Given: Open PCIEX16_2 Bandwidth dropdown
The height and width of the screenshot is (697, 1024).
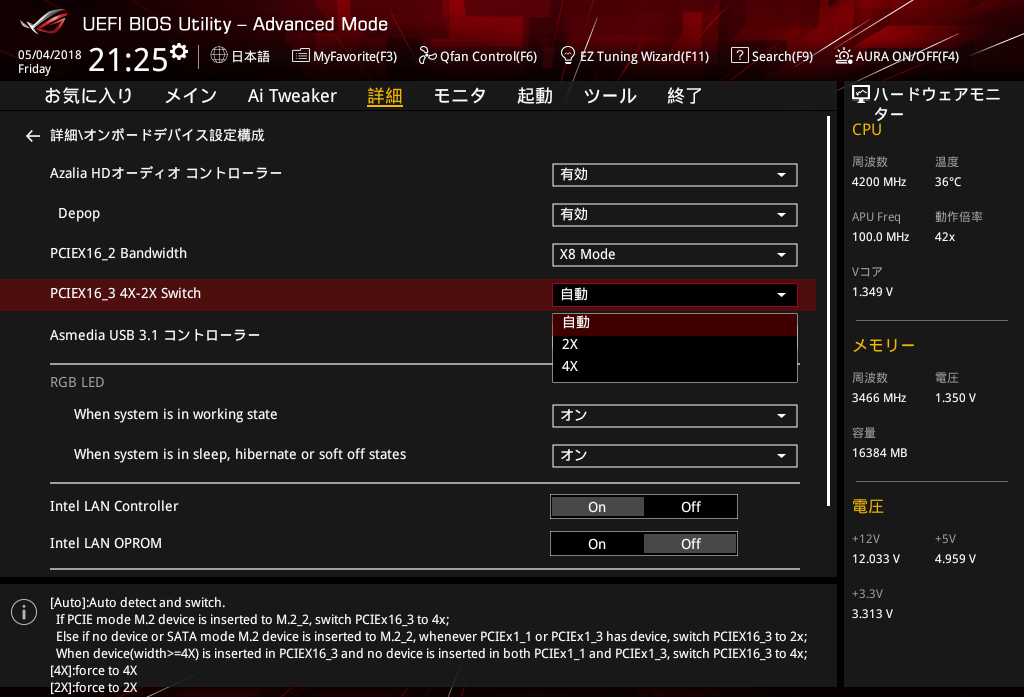Looking at the screenshot, I should tap(674, 255).
